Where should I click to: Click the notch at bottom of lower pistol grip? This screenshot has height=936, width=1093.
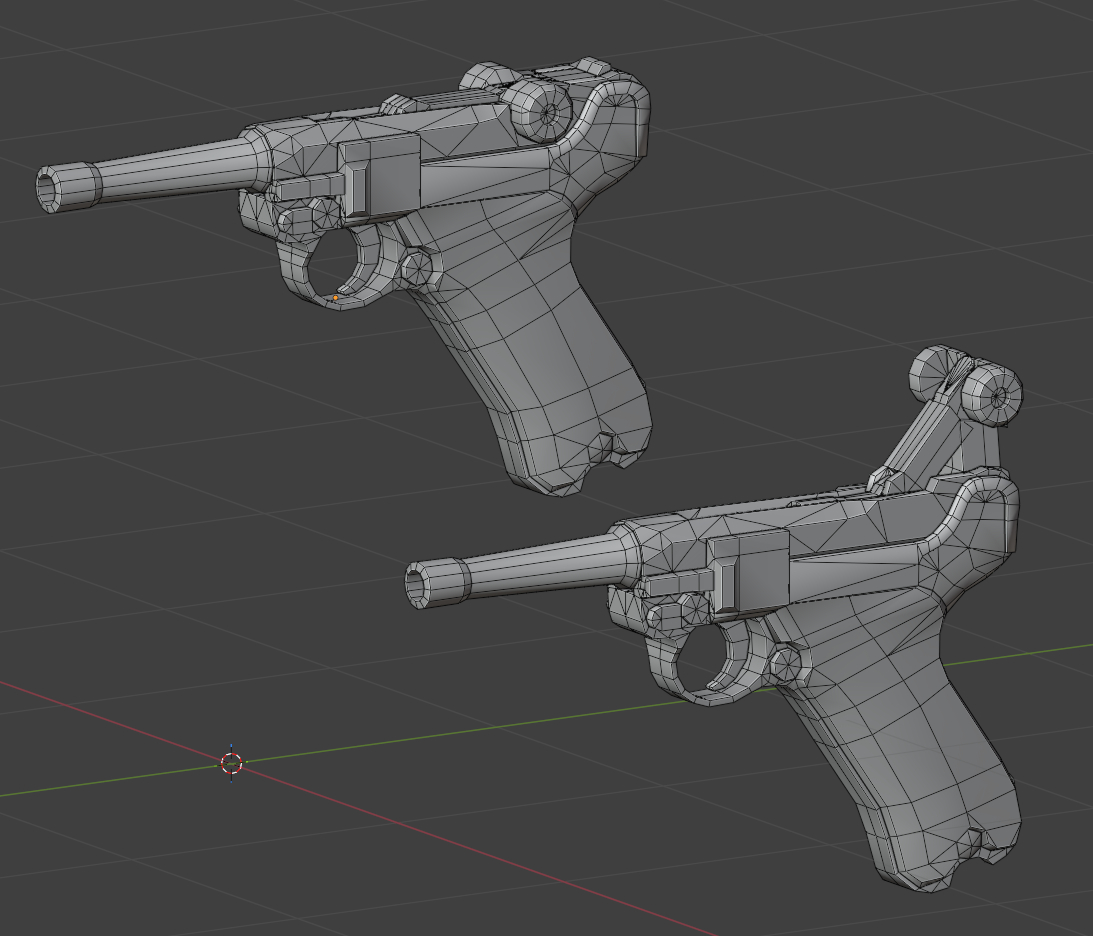tap(973, 848)
